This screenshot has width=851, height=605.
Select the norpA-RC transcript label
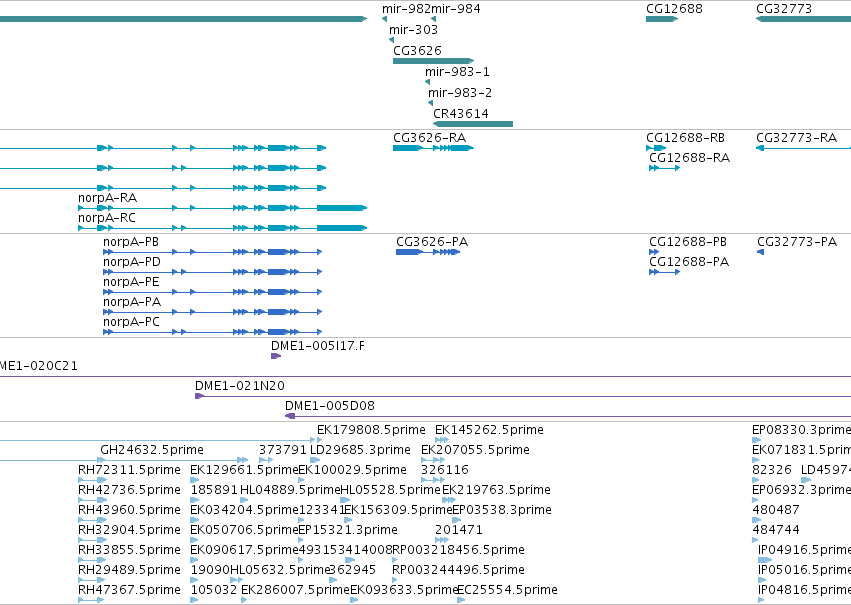pos(107,218)
